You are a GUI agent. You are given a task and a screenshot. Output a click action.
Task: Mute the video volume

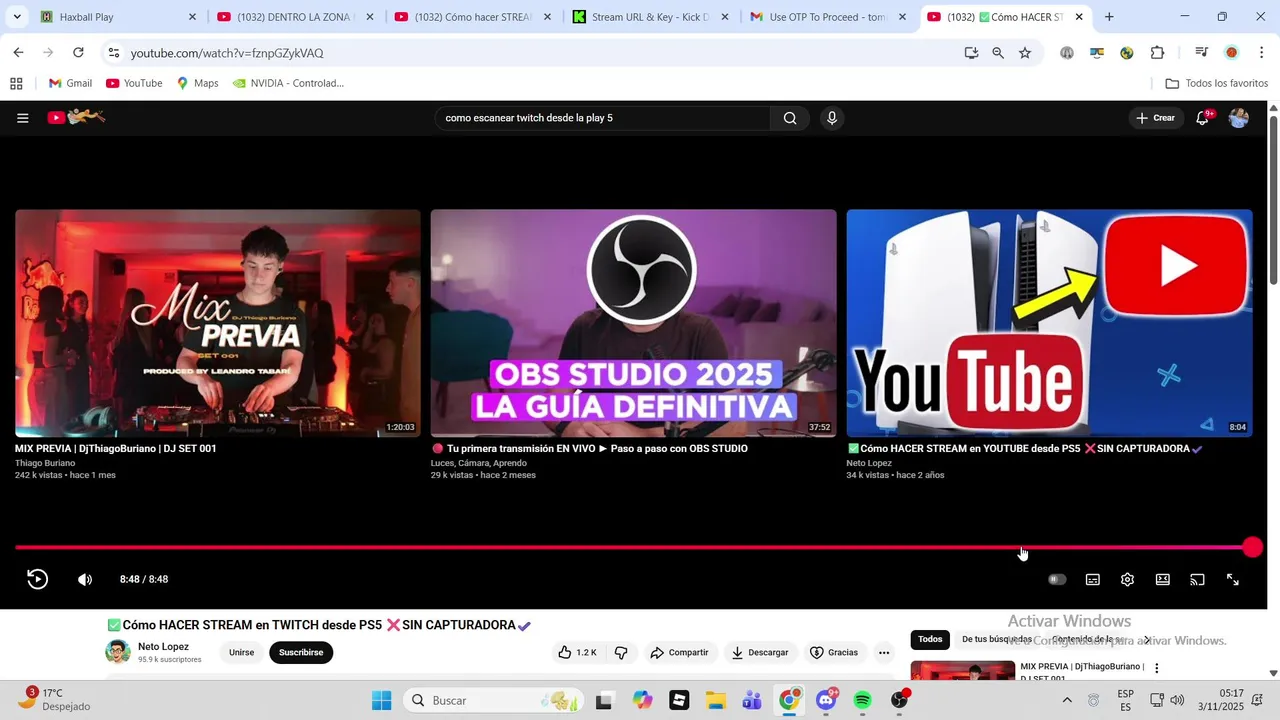pyautogui.click(x=85, y=579)
